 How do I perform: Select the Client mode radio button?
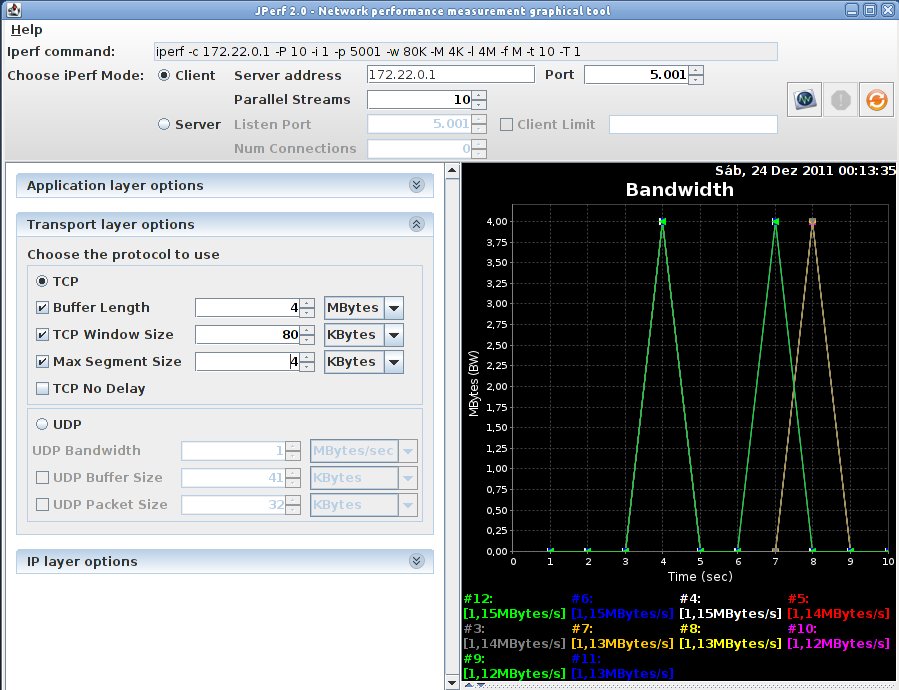pos(164,75)
